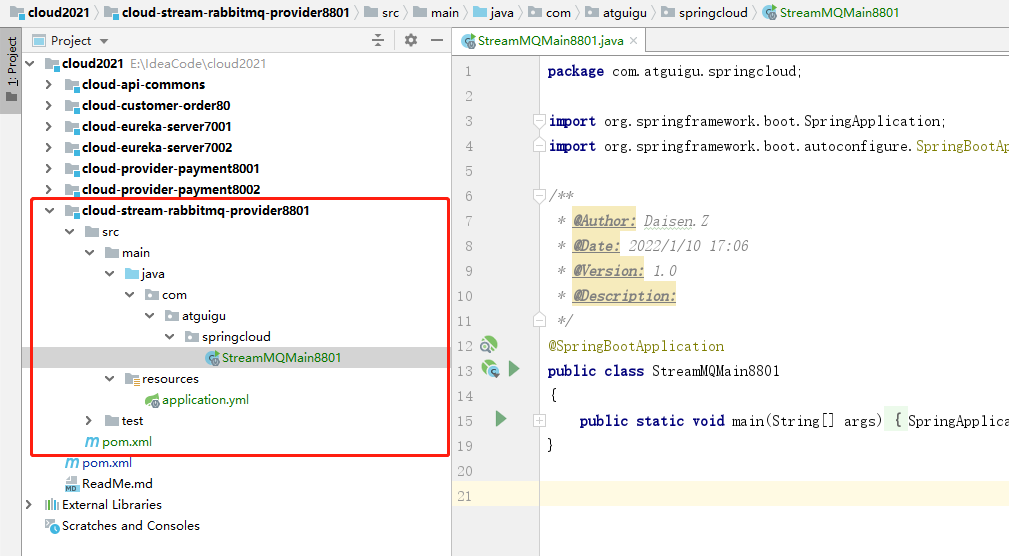Hide the Project panel with minimize dash

point(437,41)
